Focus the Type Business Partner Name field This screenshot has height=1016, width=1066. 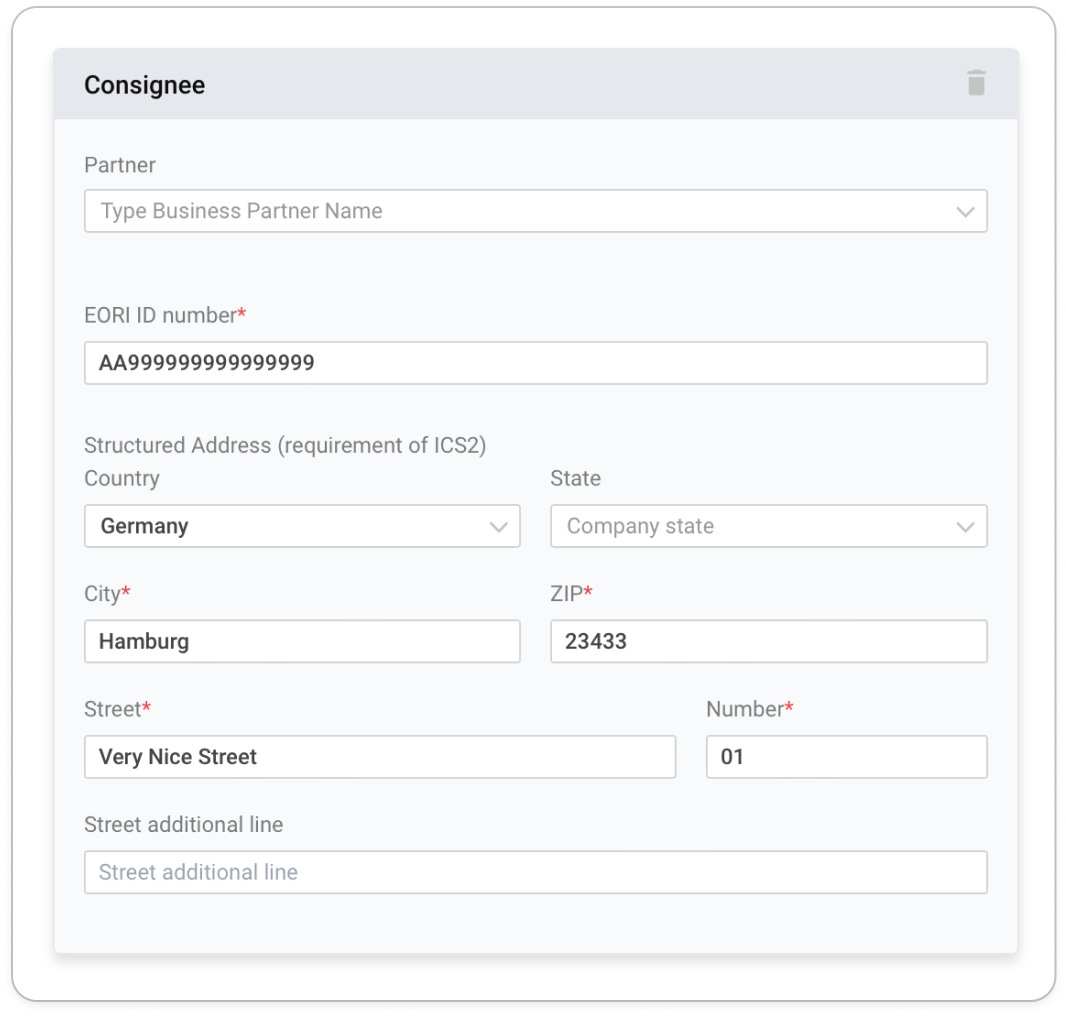pyautogui.click(x=536, y=211)
